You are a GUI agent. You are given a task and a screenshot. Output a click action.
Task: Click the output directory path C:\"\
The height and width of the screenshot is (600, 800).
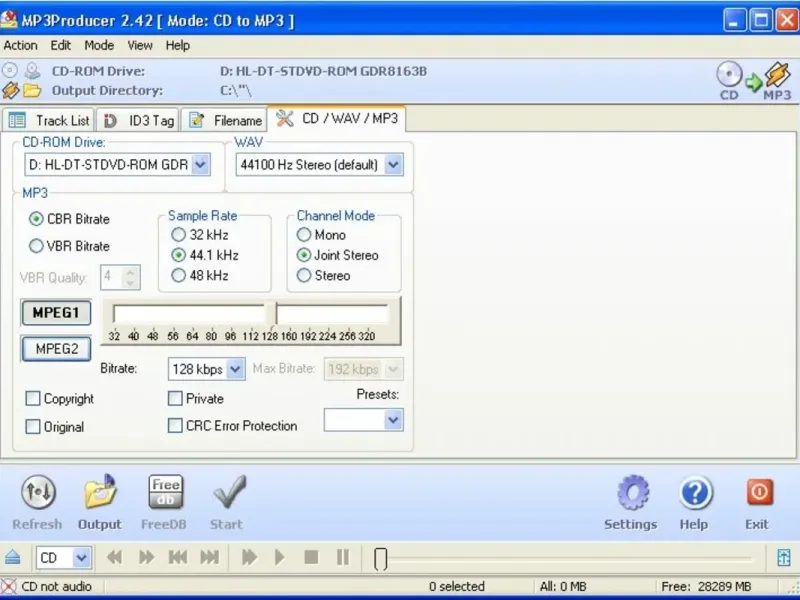click(236, 90)
